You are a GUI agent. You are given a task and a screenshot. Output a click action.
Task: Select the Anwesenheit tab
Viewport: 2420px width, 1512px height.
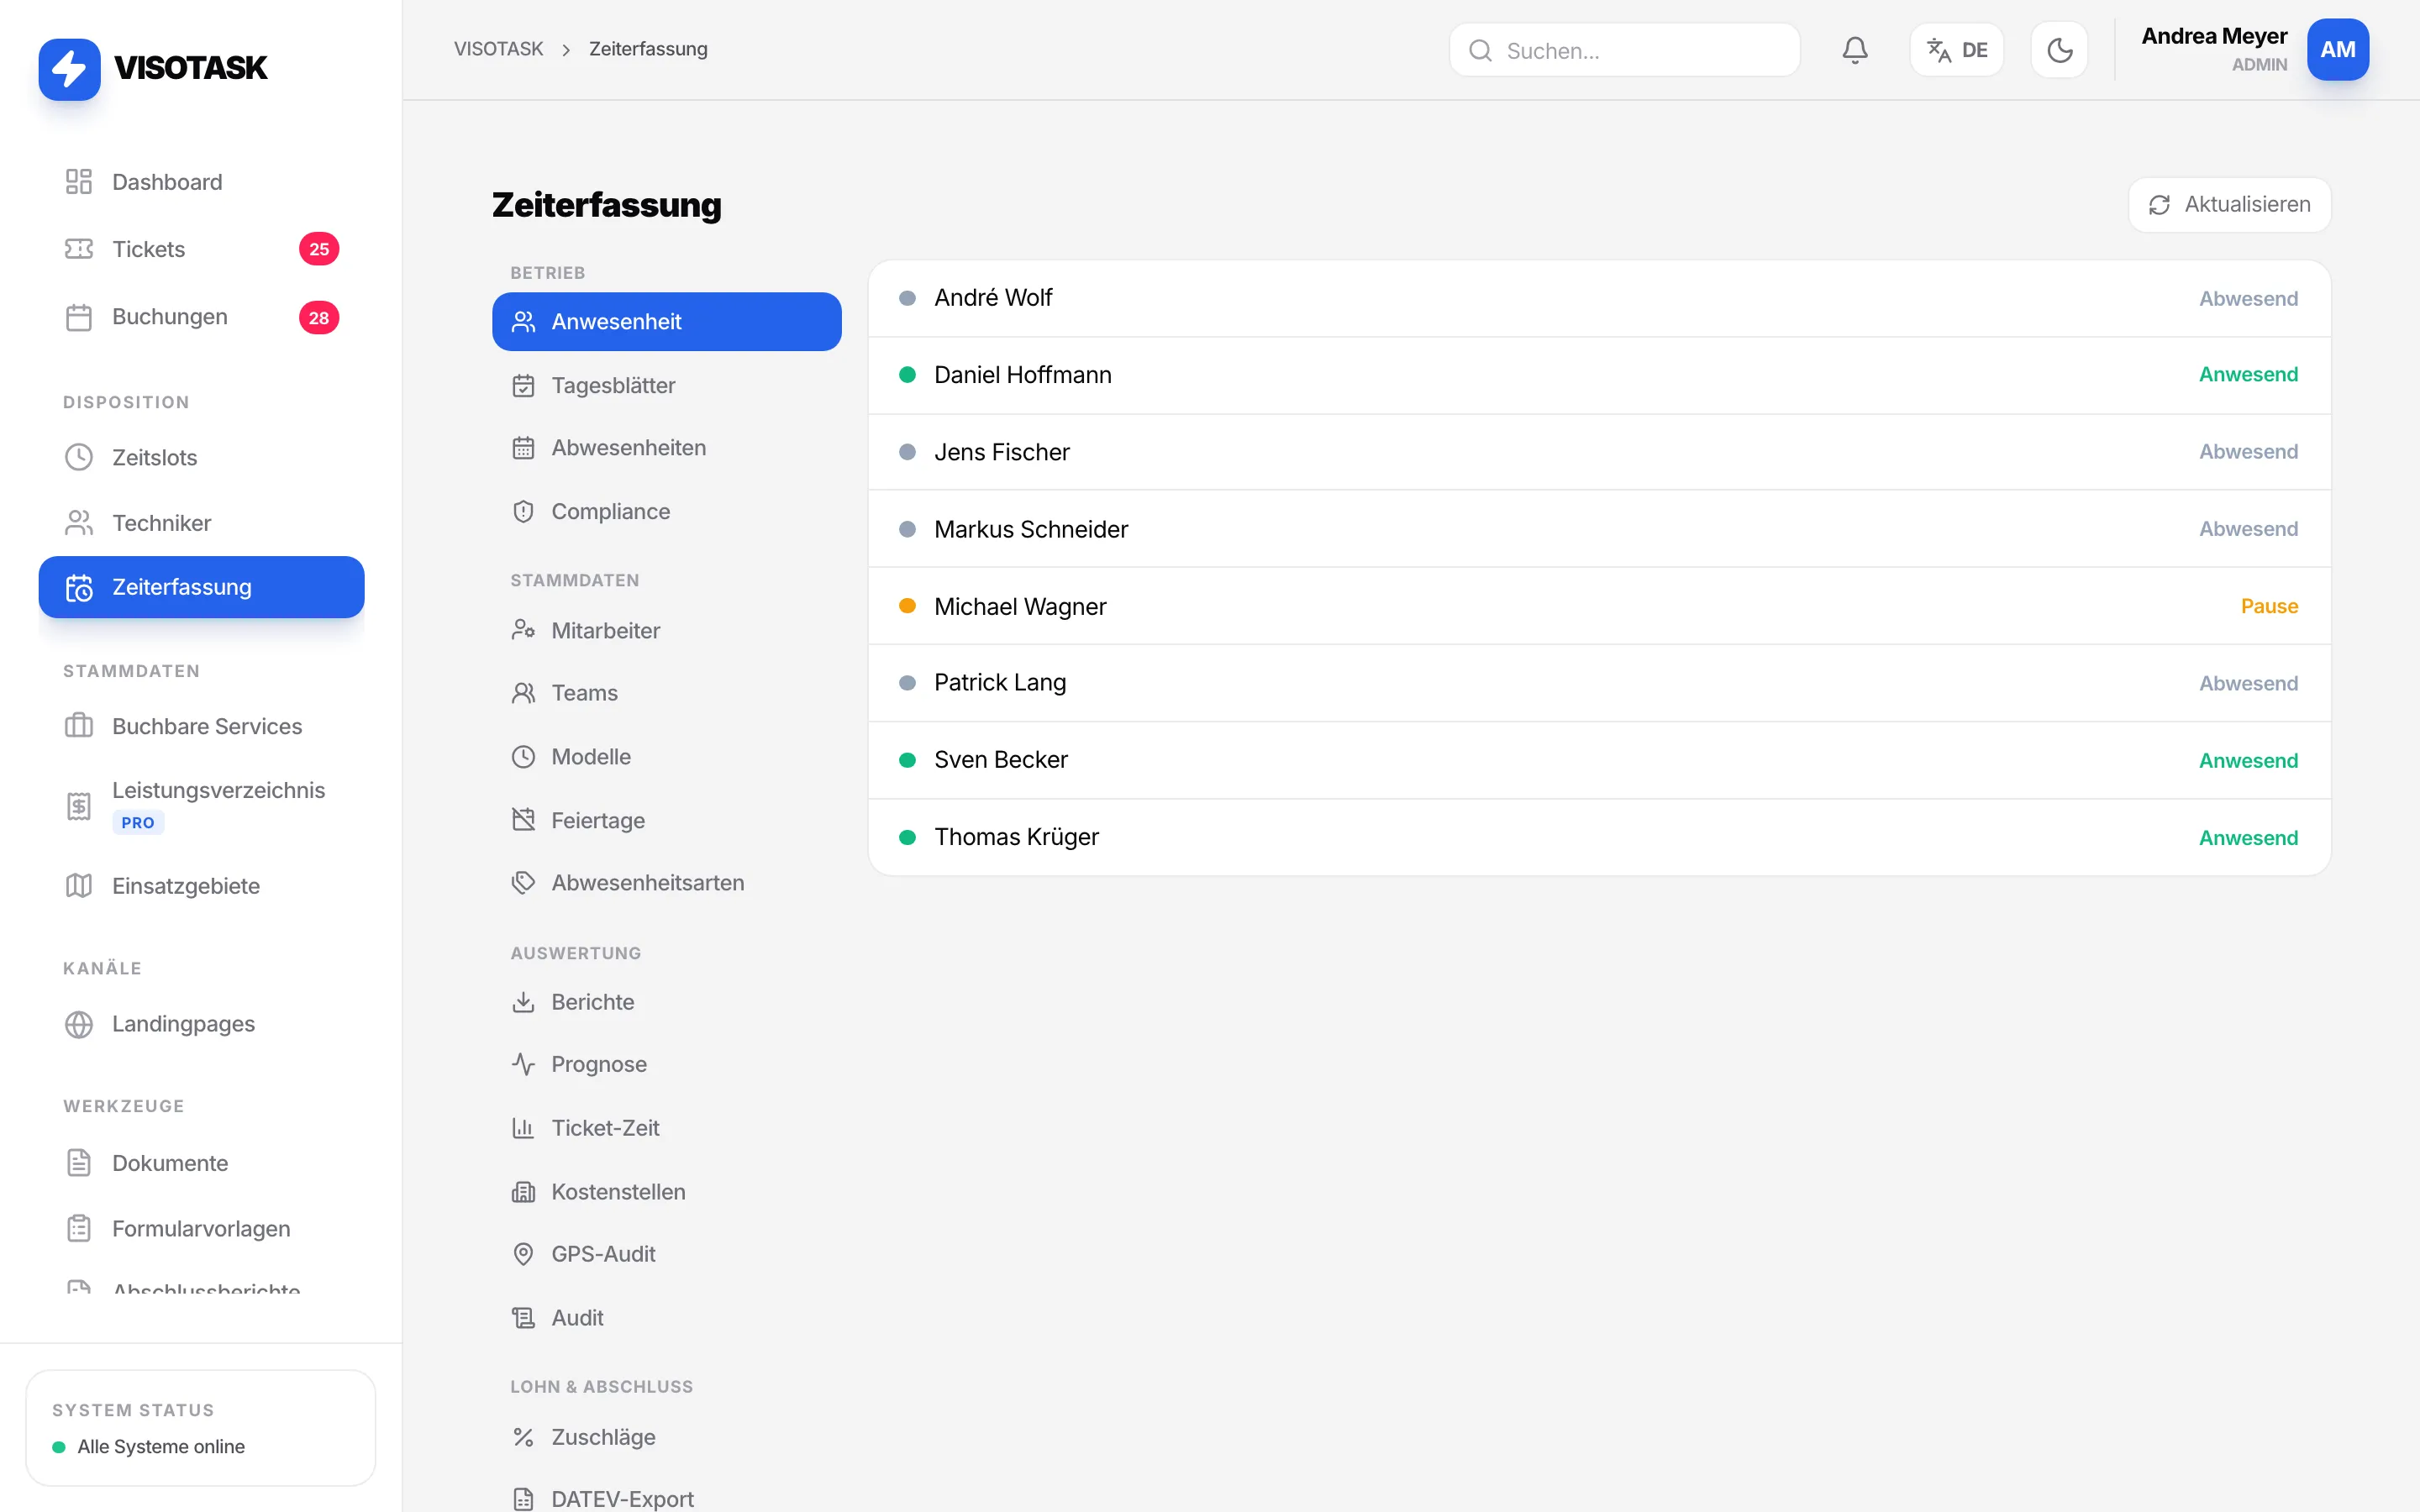(x=667, y=322)
